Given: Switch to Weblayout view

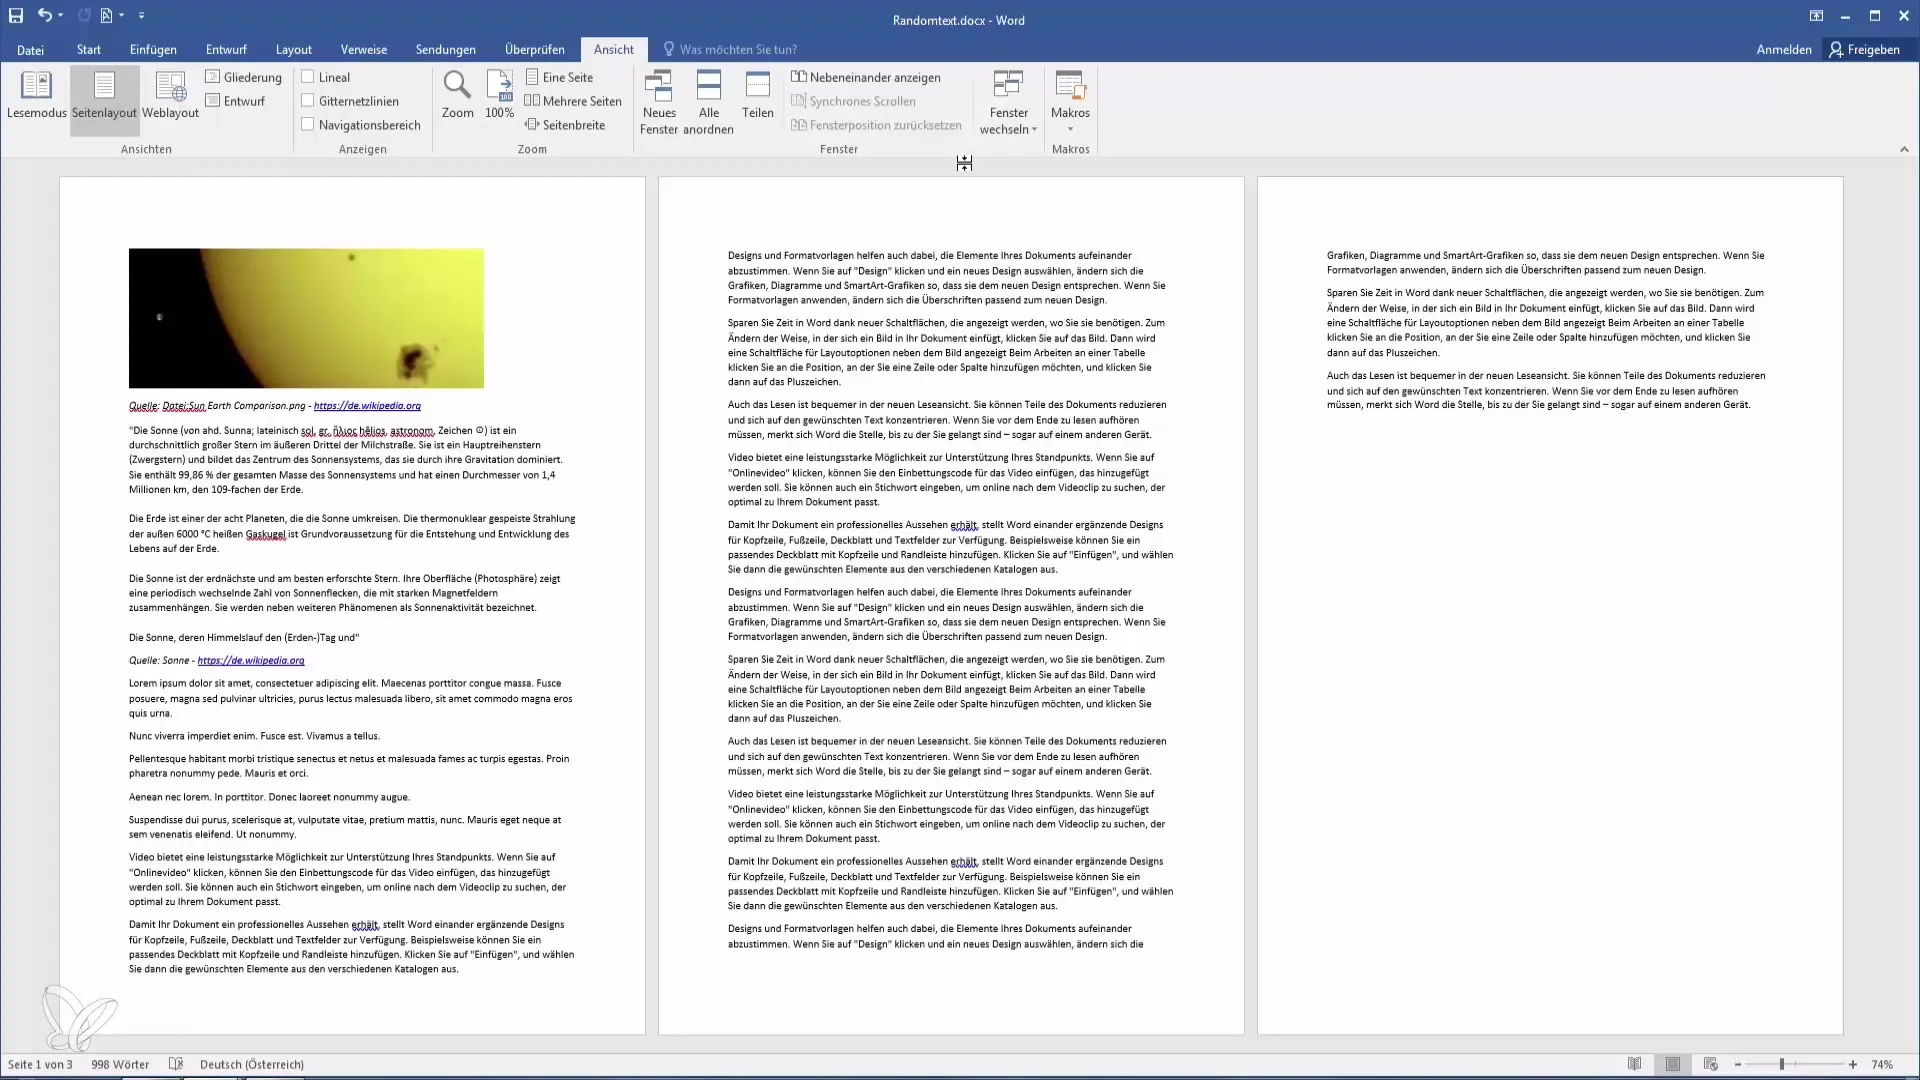Looking at the screenshot, I should [x=171, y=97].
